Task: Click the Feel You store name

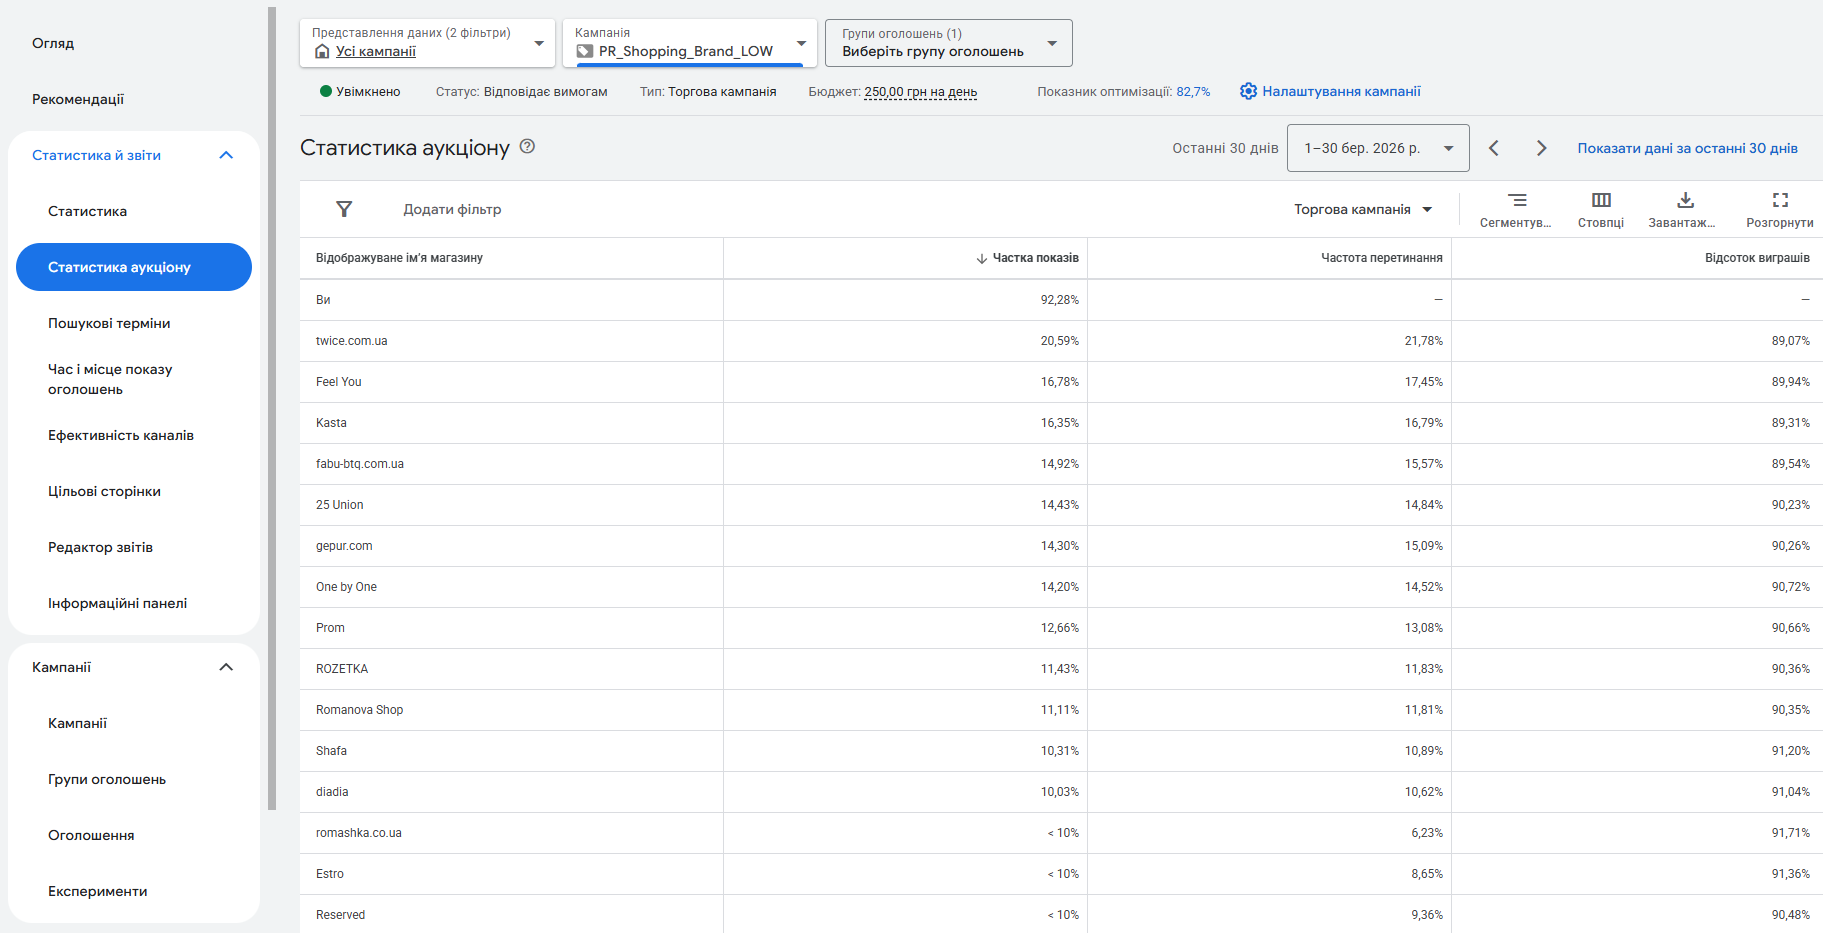Action: click(339, 382)
